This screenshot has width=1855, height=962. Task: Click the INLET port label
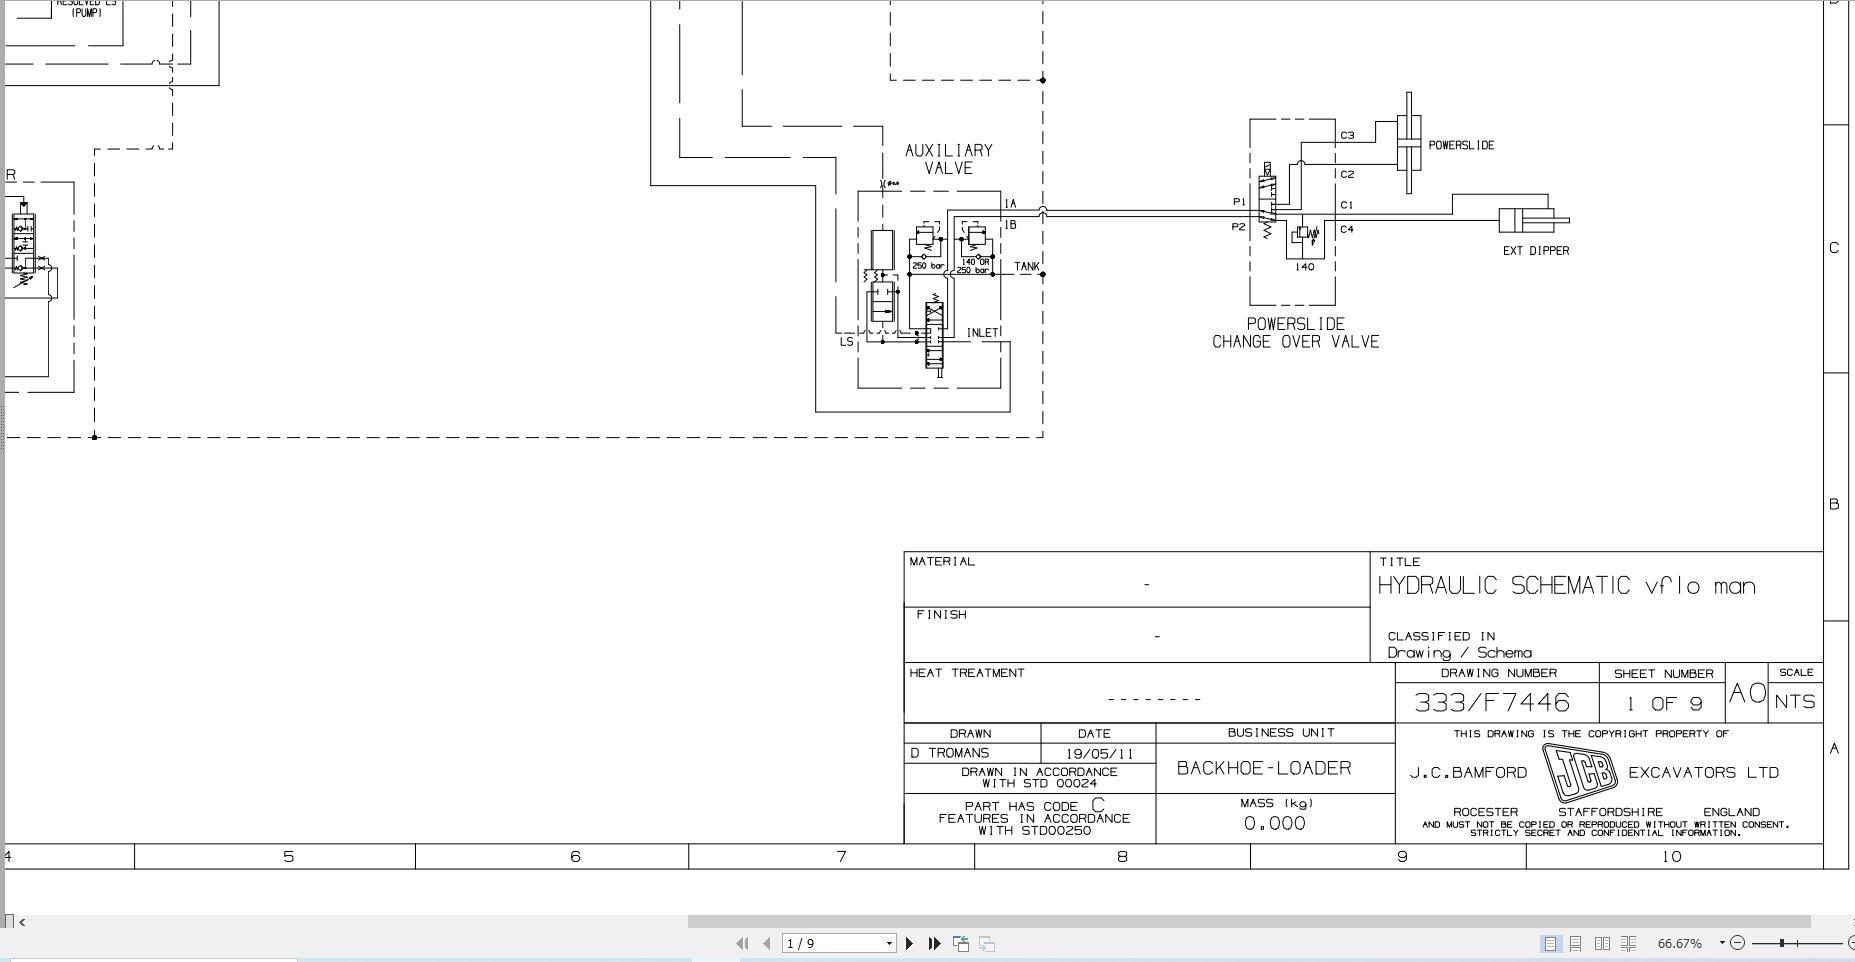tap(983, 333)
